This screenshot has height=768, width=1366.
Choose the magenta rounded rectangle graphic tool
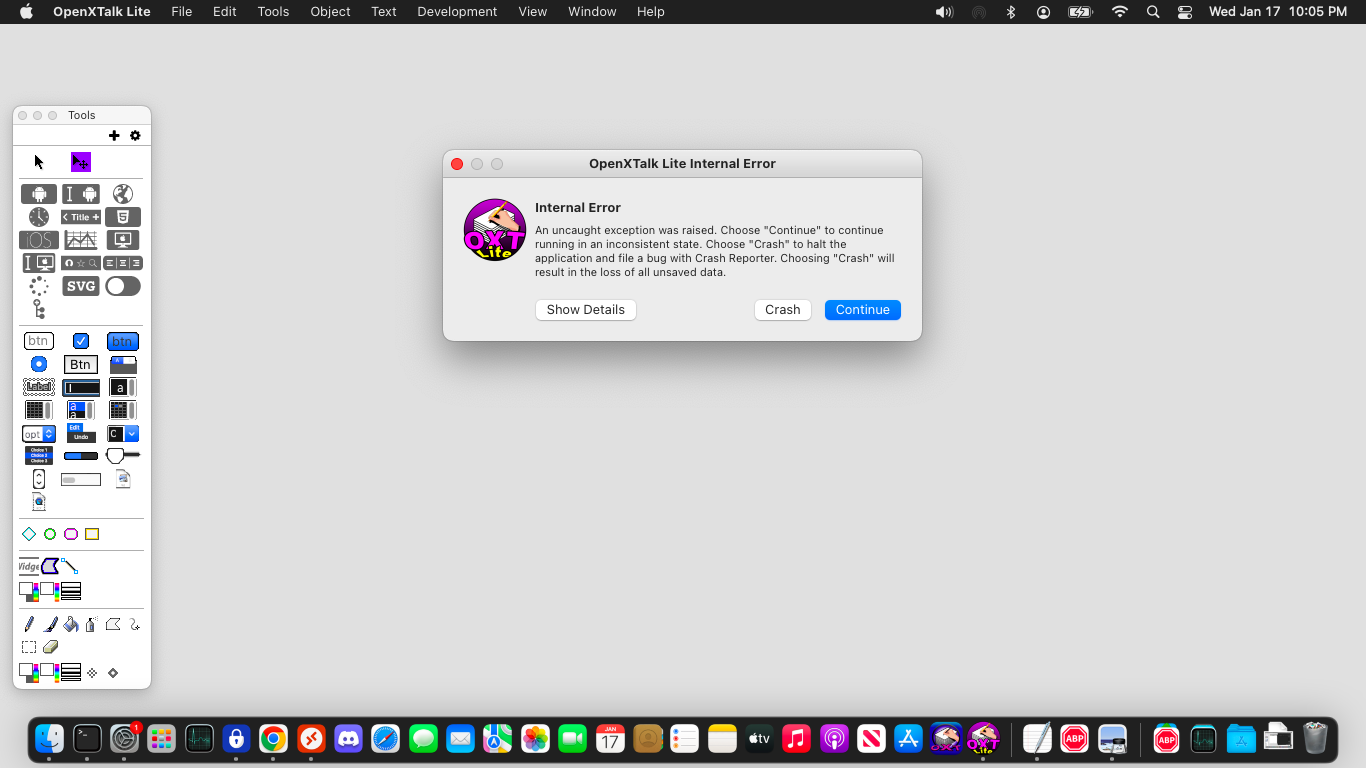coord(71,534)
